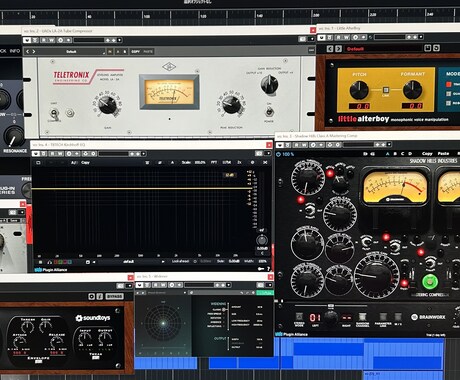Screen dimensions: 460x380
Task: Enable Read automation in LA-2A window header
Action: 44,40
